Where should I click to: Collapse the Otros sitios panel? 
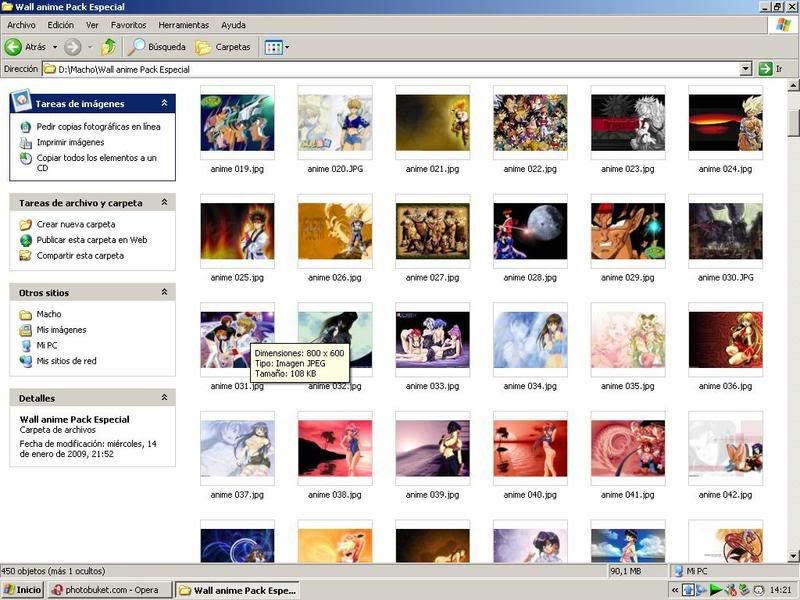[164, 292]
